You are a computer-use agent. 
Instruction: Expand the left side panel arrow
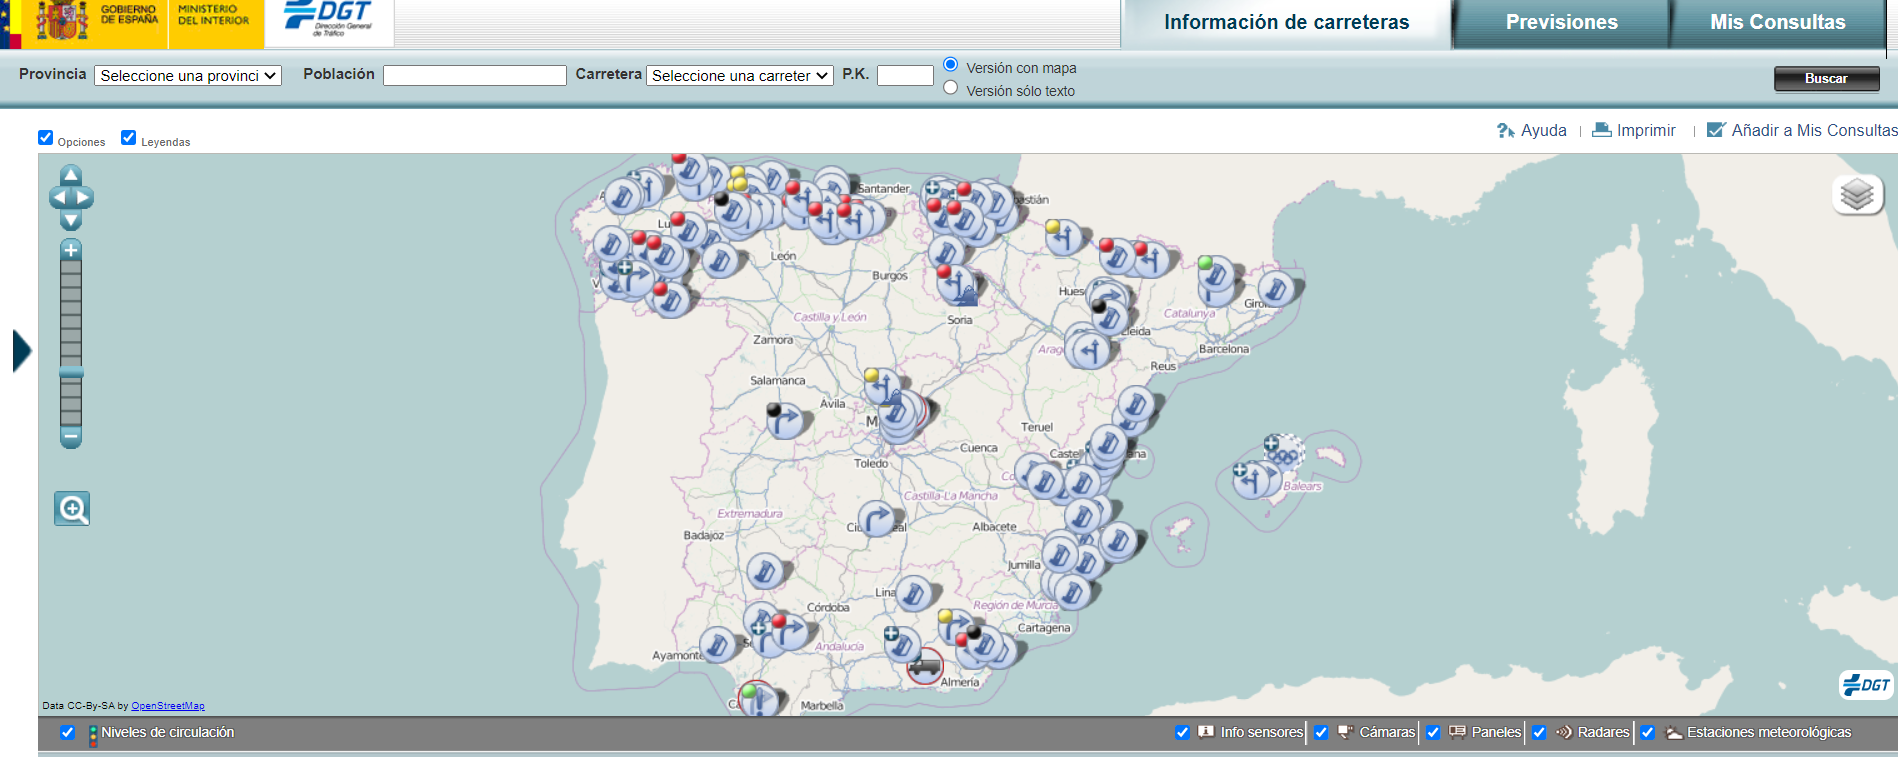point(22,351)
